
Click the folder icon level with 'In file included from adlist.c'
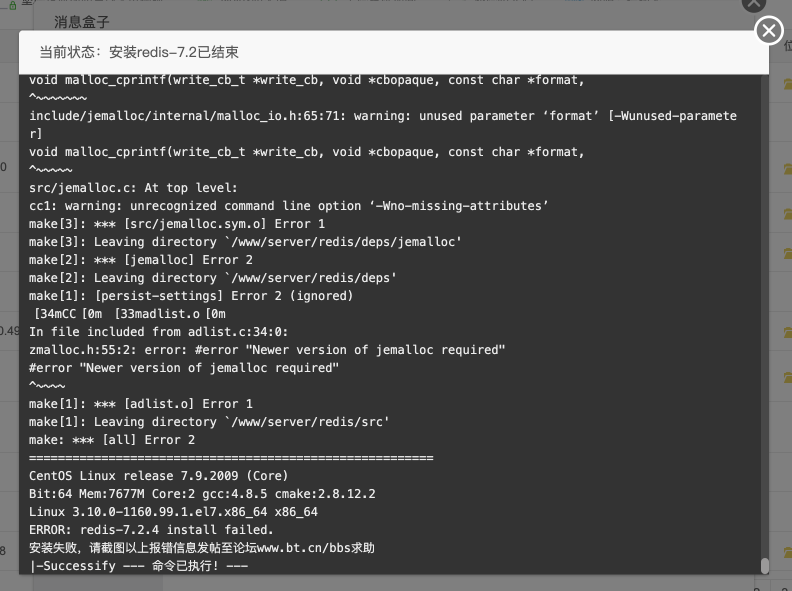pos(787,332)
